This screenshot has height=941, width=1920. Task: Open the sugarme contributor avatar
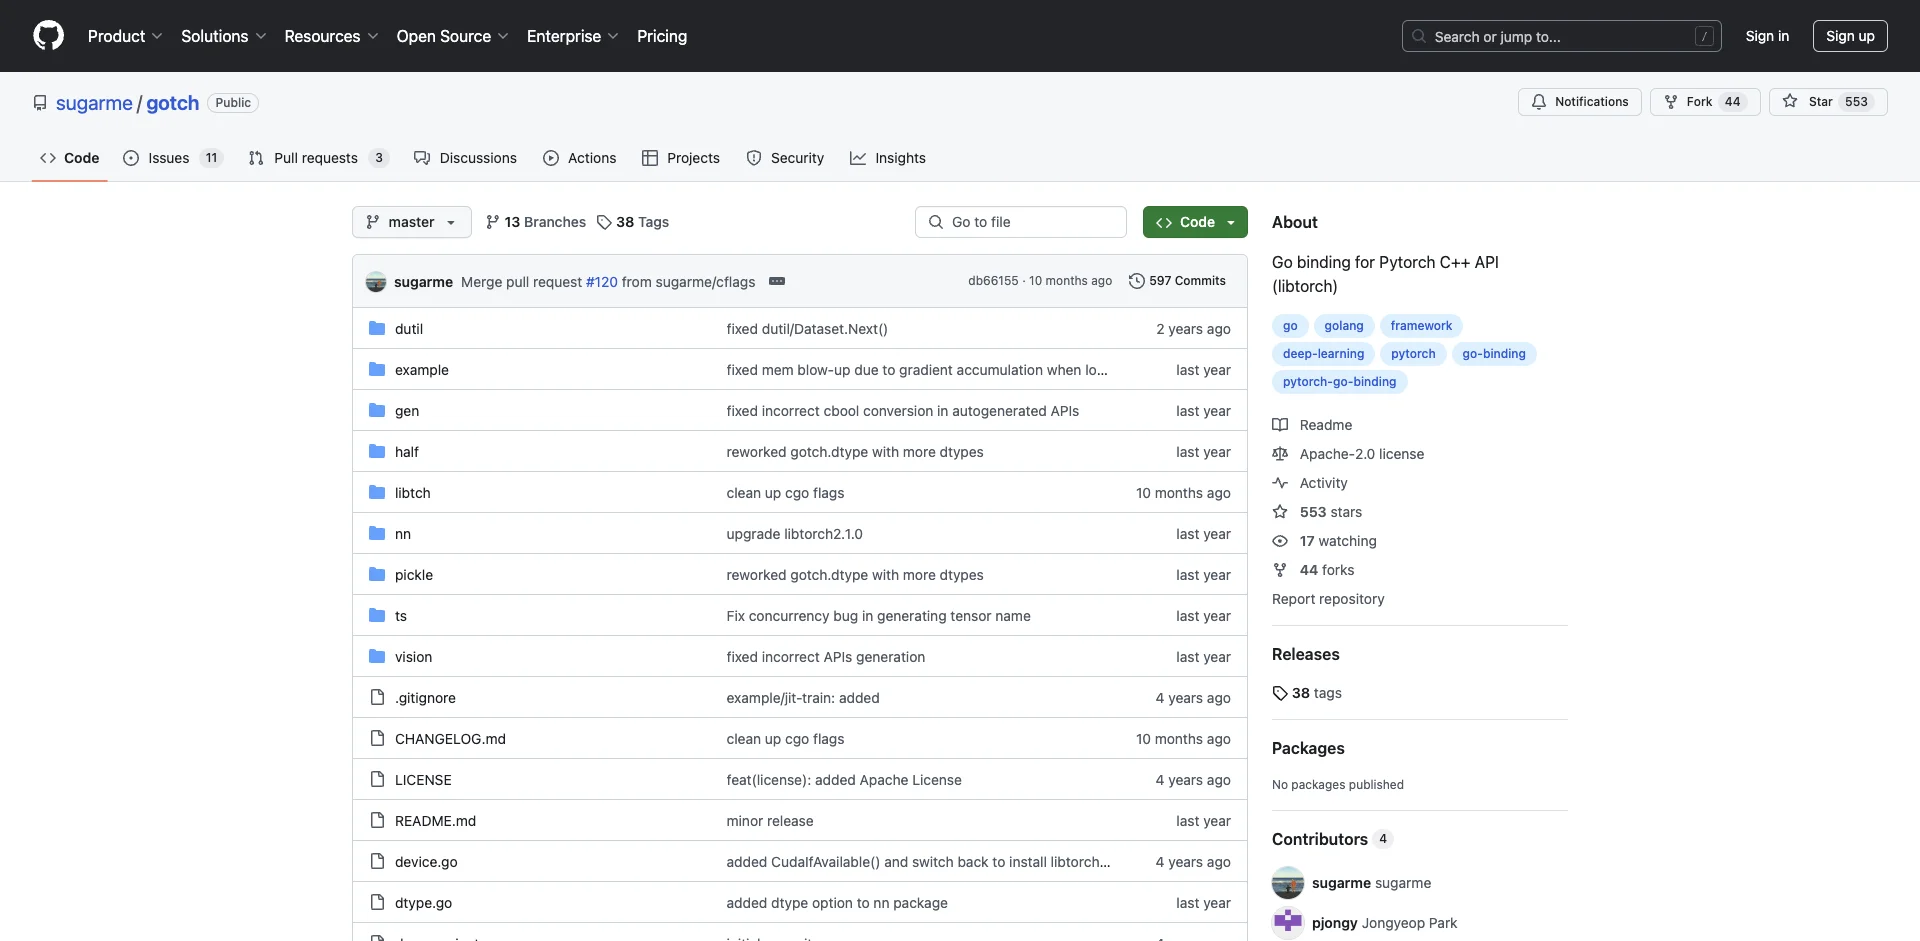(1288, 883)
